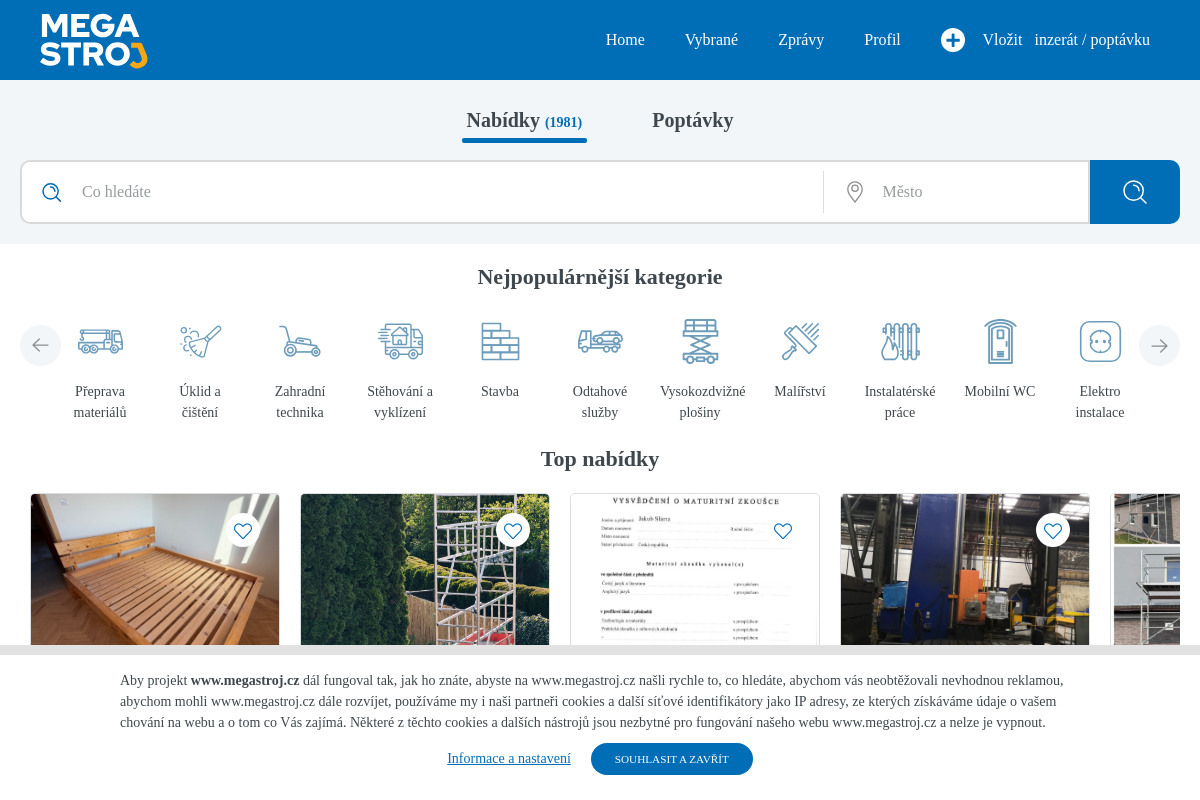Favorite the scaffolding by hedge offer
This screenshot has height=800, width=1200.
[513, 530]
